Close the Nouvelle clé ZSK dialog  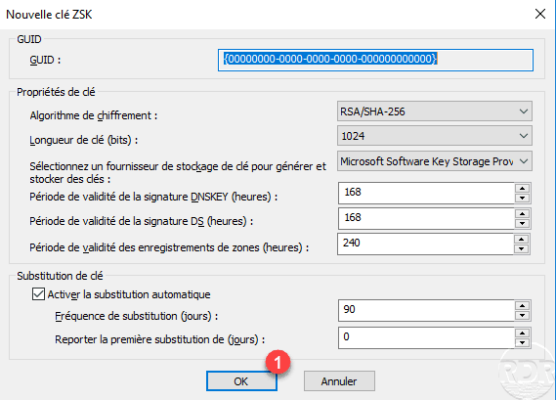pyautogui.click(x=540, y=14)
